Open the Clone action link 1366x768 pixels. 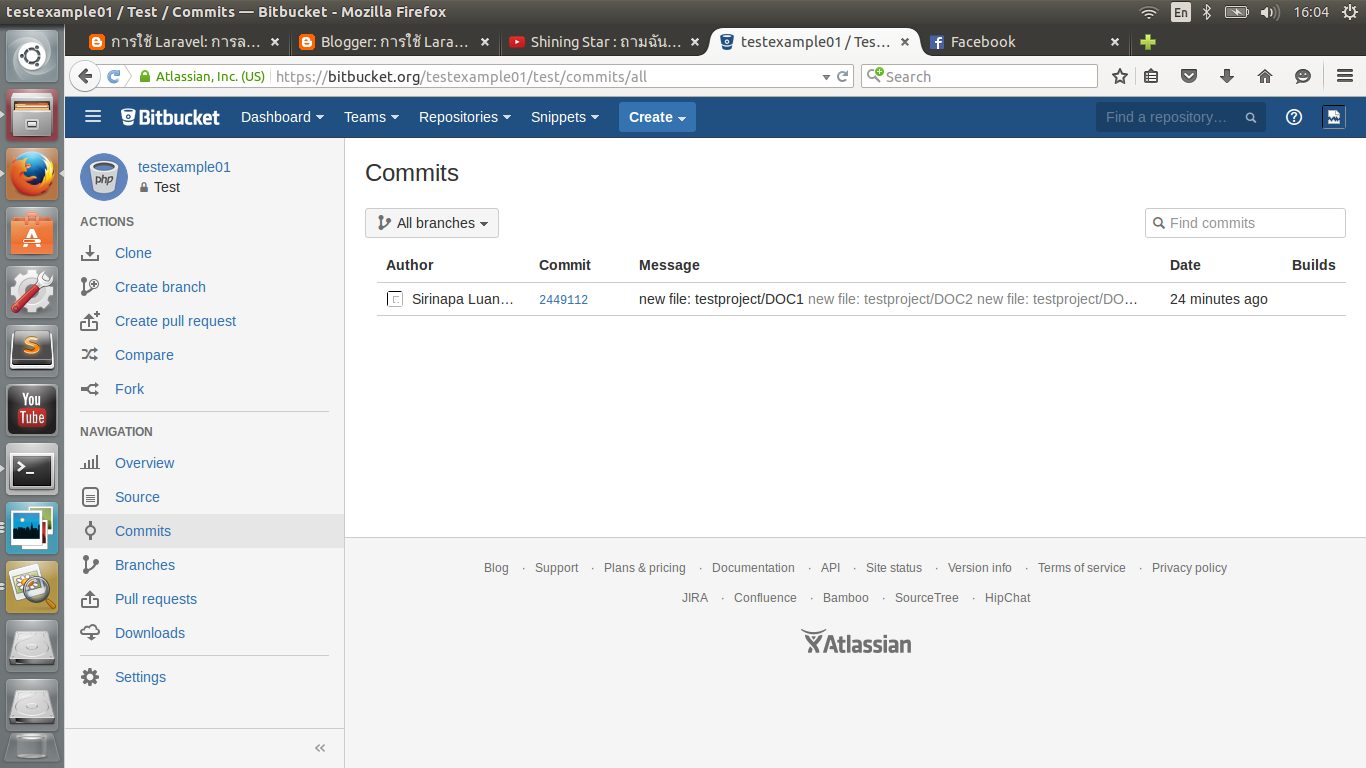click(x=133, y=253)
